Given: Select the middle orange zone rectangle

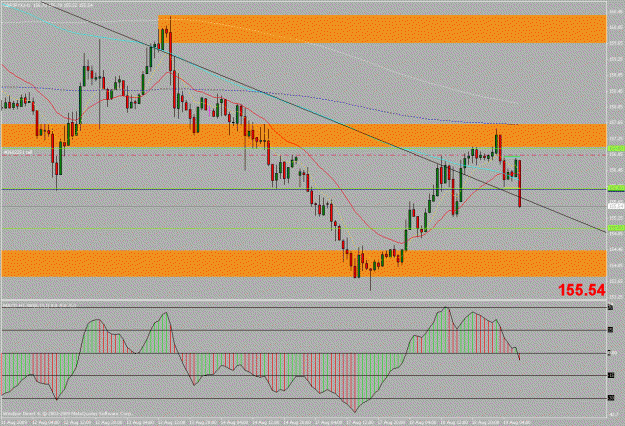Looking at the screenshot, I should [303, 135].
